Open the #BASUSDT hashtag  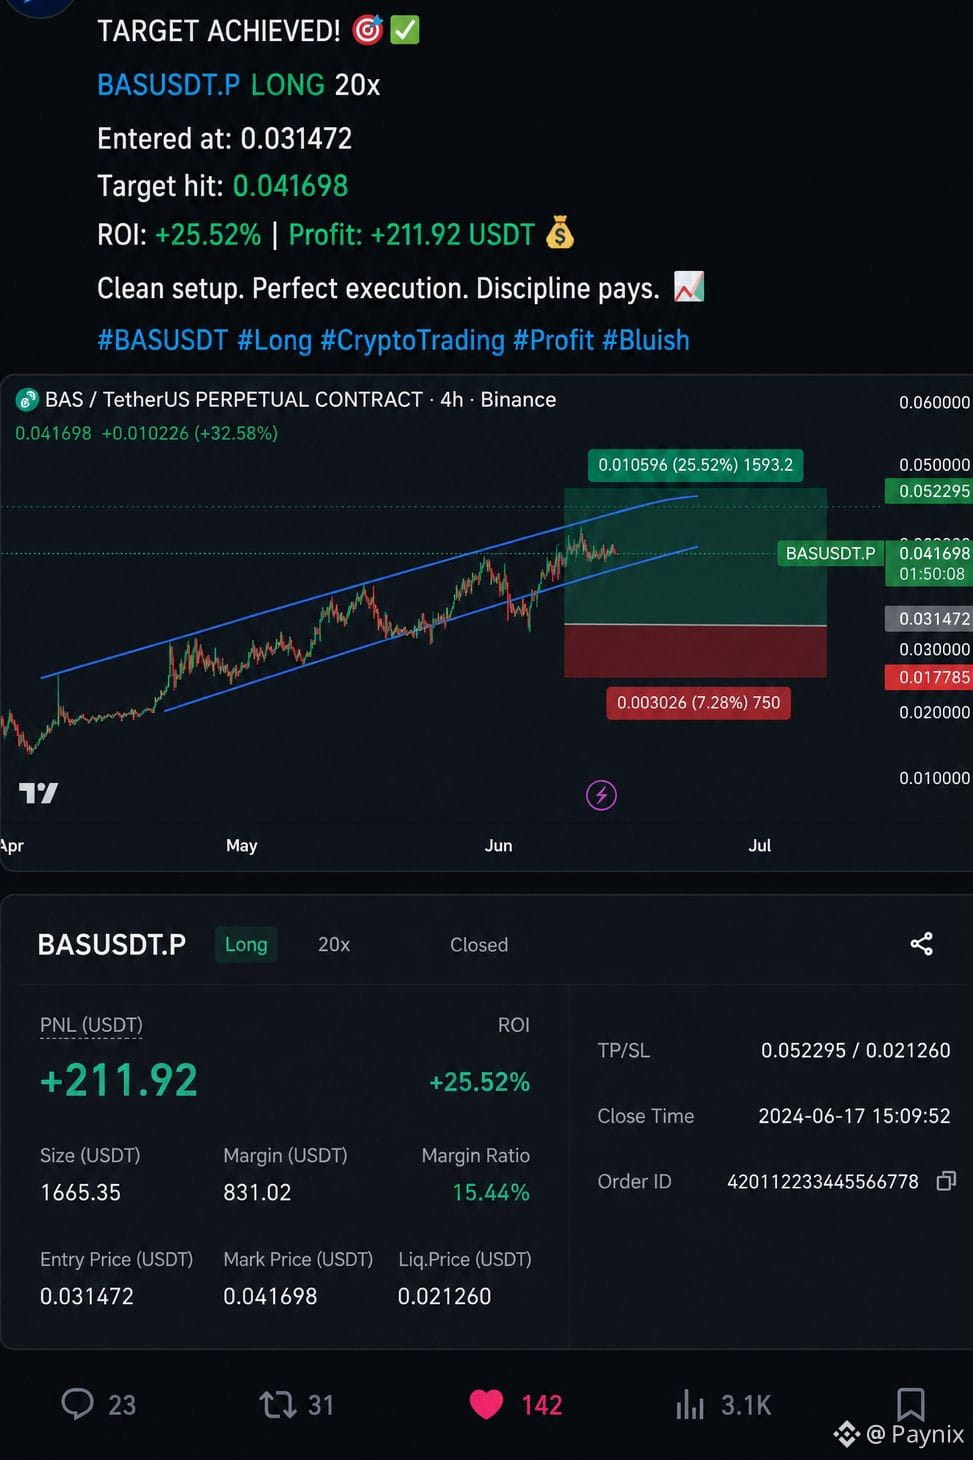162,340
